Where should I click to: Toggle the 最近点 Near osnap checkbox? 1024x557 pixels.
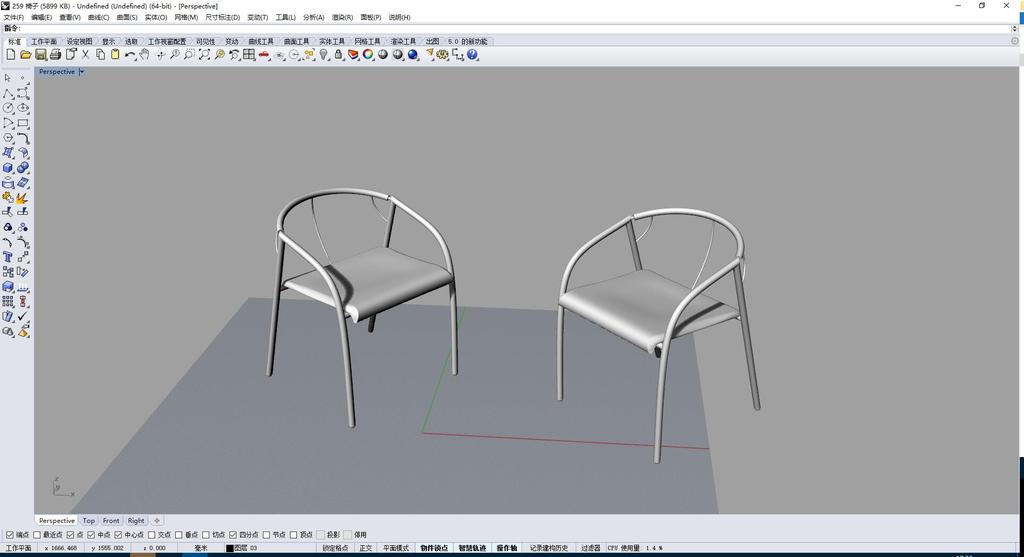pyautogui.click(x=37, y=535)
